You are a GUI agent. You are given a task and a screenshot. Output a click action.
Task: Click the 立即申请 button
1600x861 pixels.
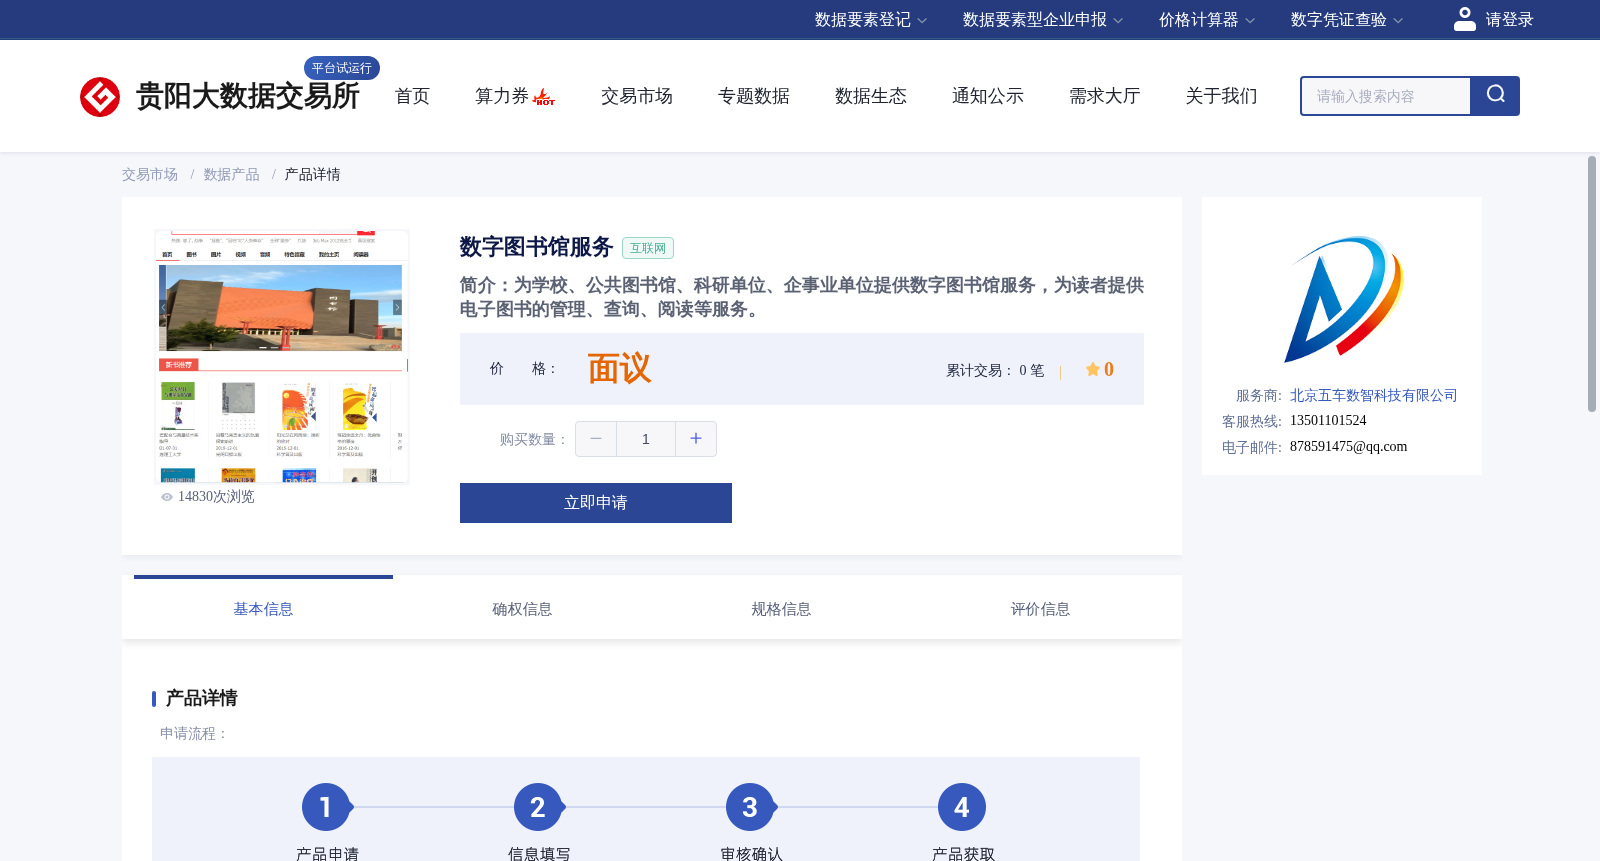596,503
